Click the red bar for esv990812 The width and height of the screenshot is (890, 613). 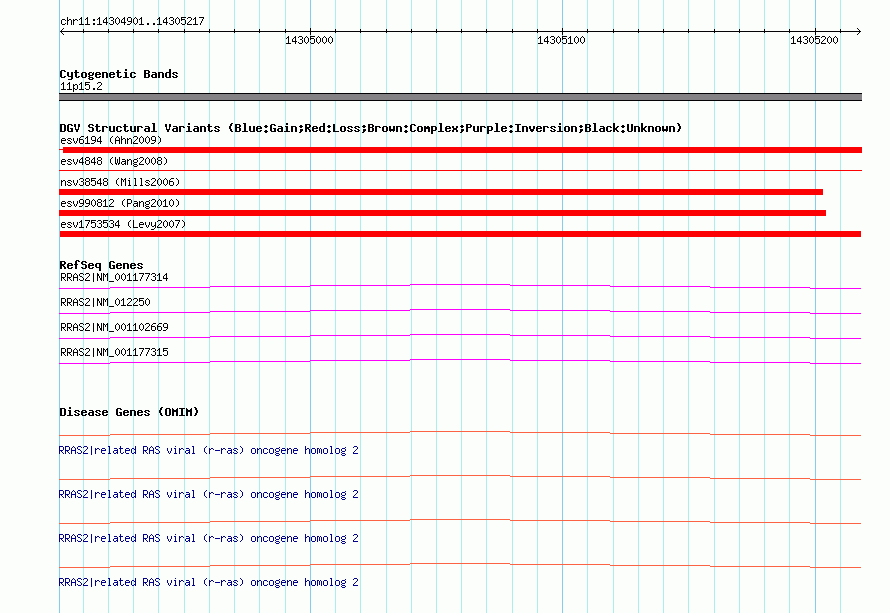click(x=443, y=213)
